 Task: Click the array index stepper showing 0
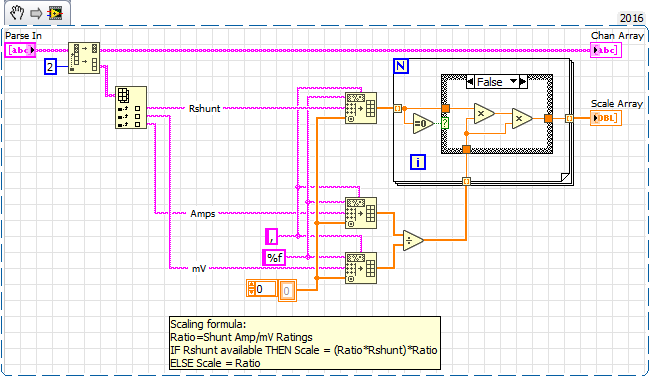click(x=262, y=289)
